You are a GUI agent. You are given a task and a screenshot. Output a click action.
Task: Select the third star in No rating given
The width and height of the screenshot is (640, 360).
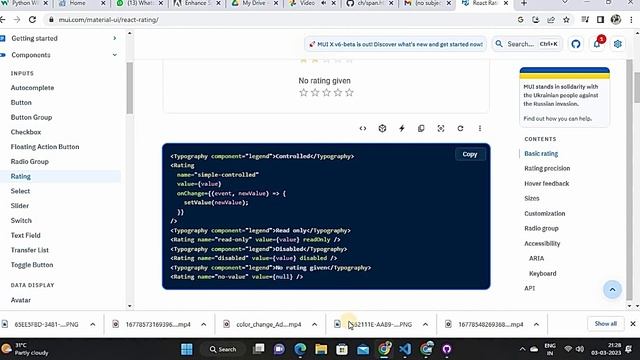coord(326,93)
